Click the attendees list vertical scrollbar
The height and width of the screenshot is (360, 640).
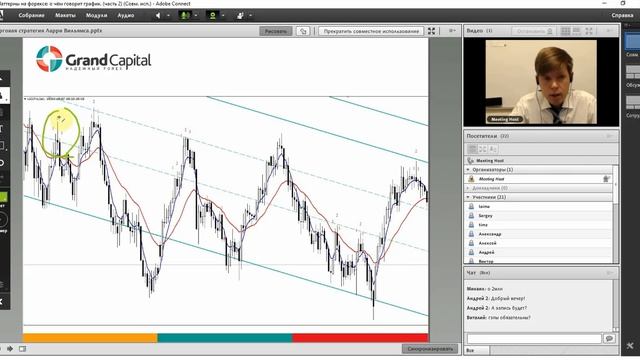click(616, 214)
